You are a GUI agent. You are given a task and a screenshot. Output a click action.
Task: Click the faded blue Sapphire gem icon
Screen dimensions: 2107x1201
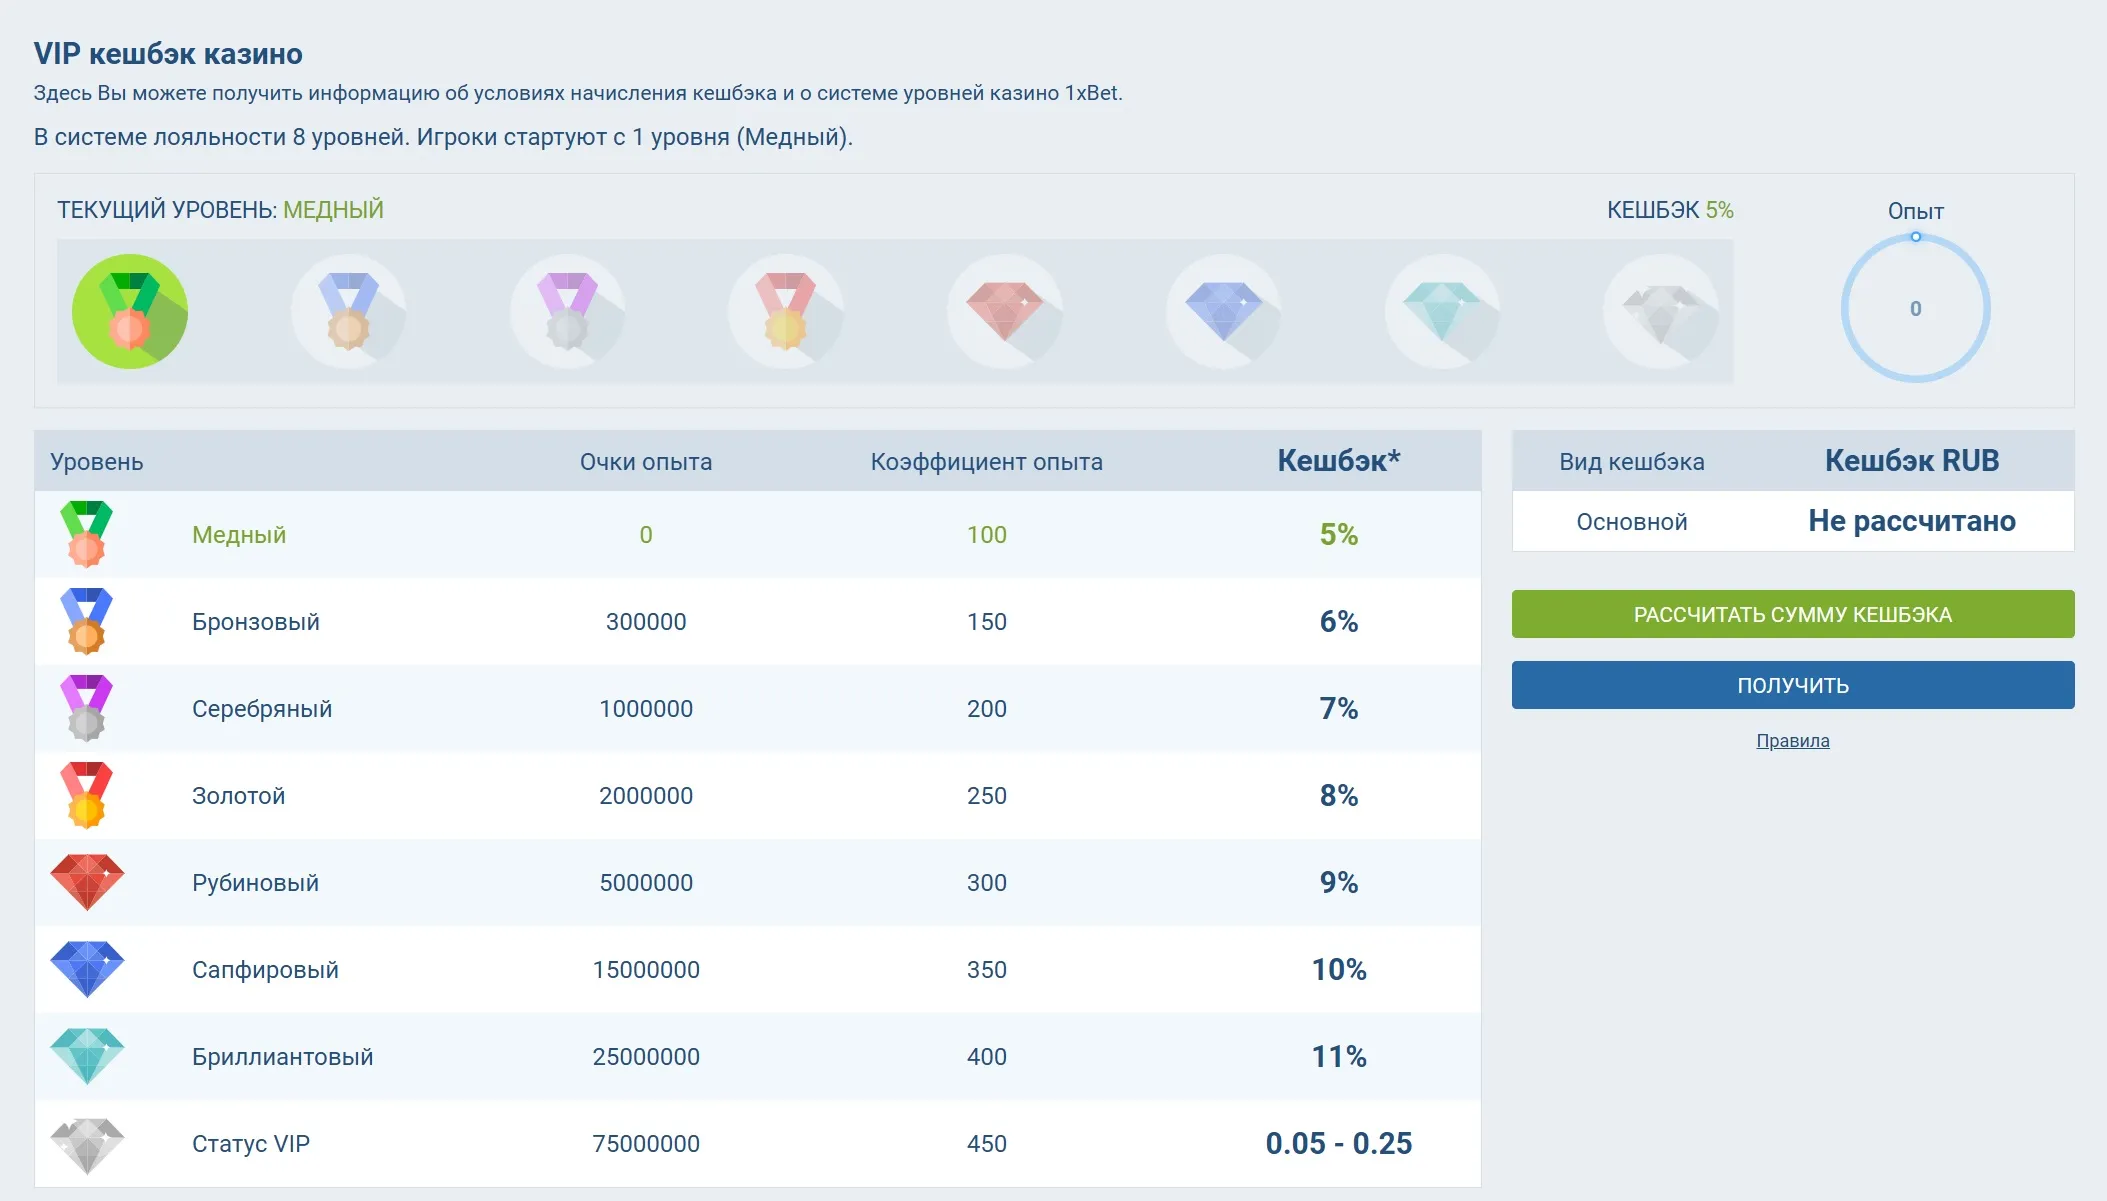click(x=1223, y=311)
